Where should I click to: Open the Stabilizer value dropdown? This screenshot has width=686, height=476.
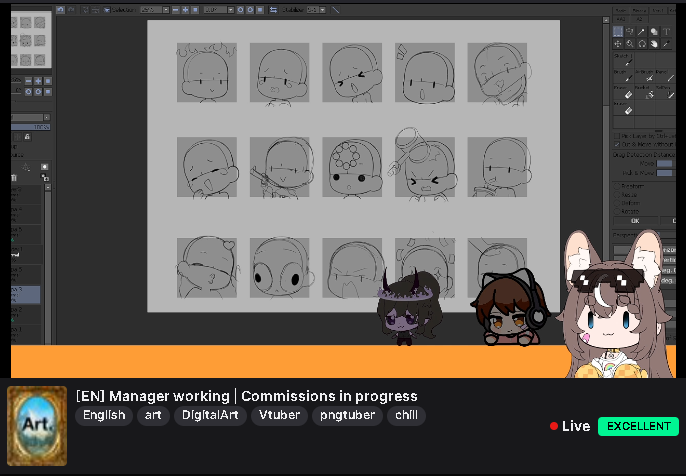[x=322, y=10]
